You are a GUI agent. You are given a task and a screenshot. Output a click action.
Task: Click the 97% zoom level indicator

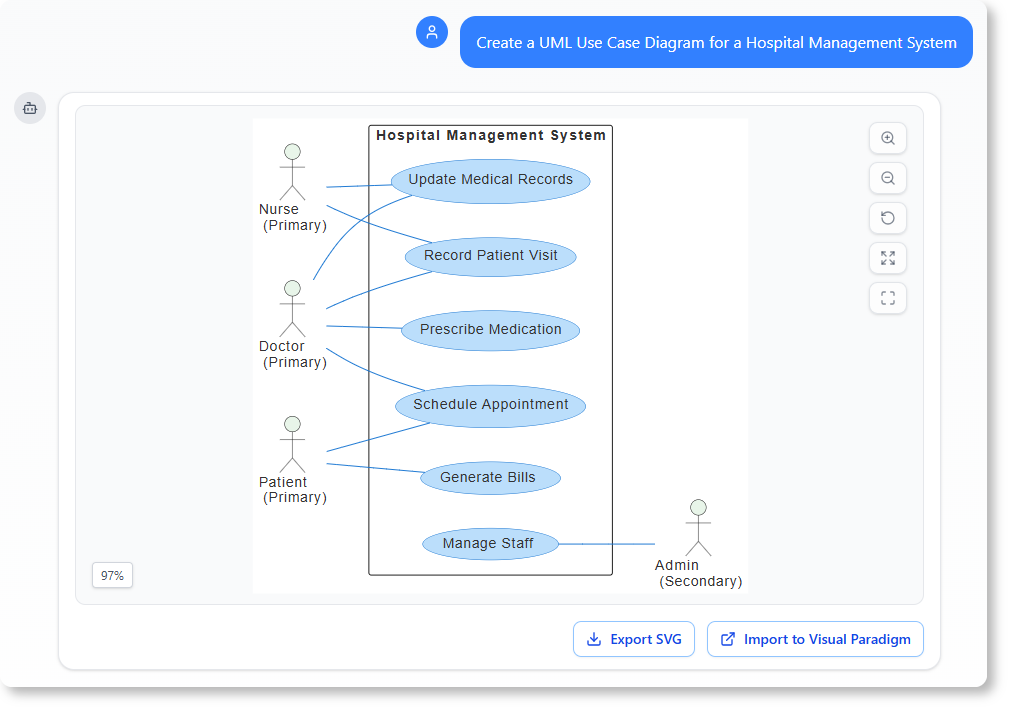112,575
